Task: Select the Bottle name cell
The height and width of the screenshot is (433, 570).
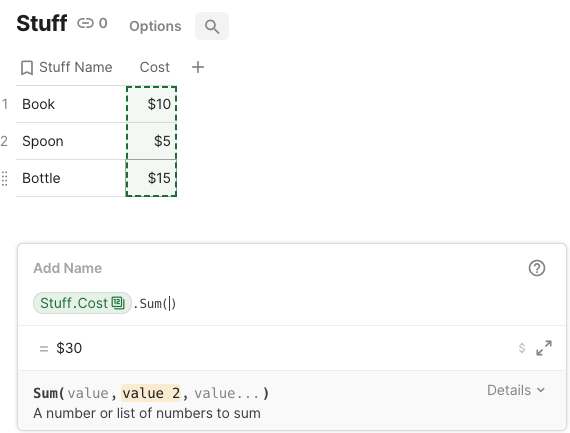Action: (x=71, y=178)
